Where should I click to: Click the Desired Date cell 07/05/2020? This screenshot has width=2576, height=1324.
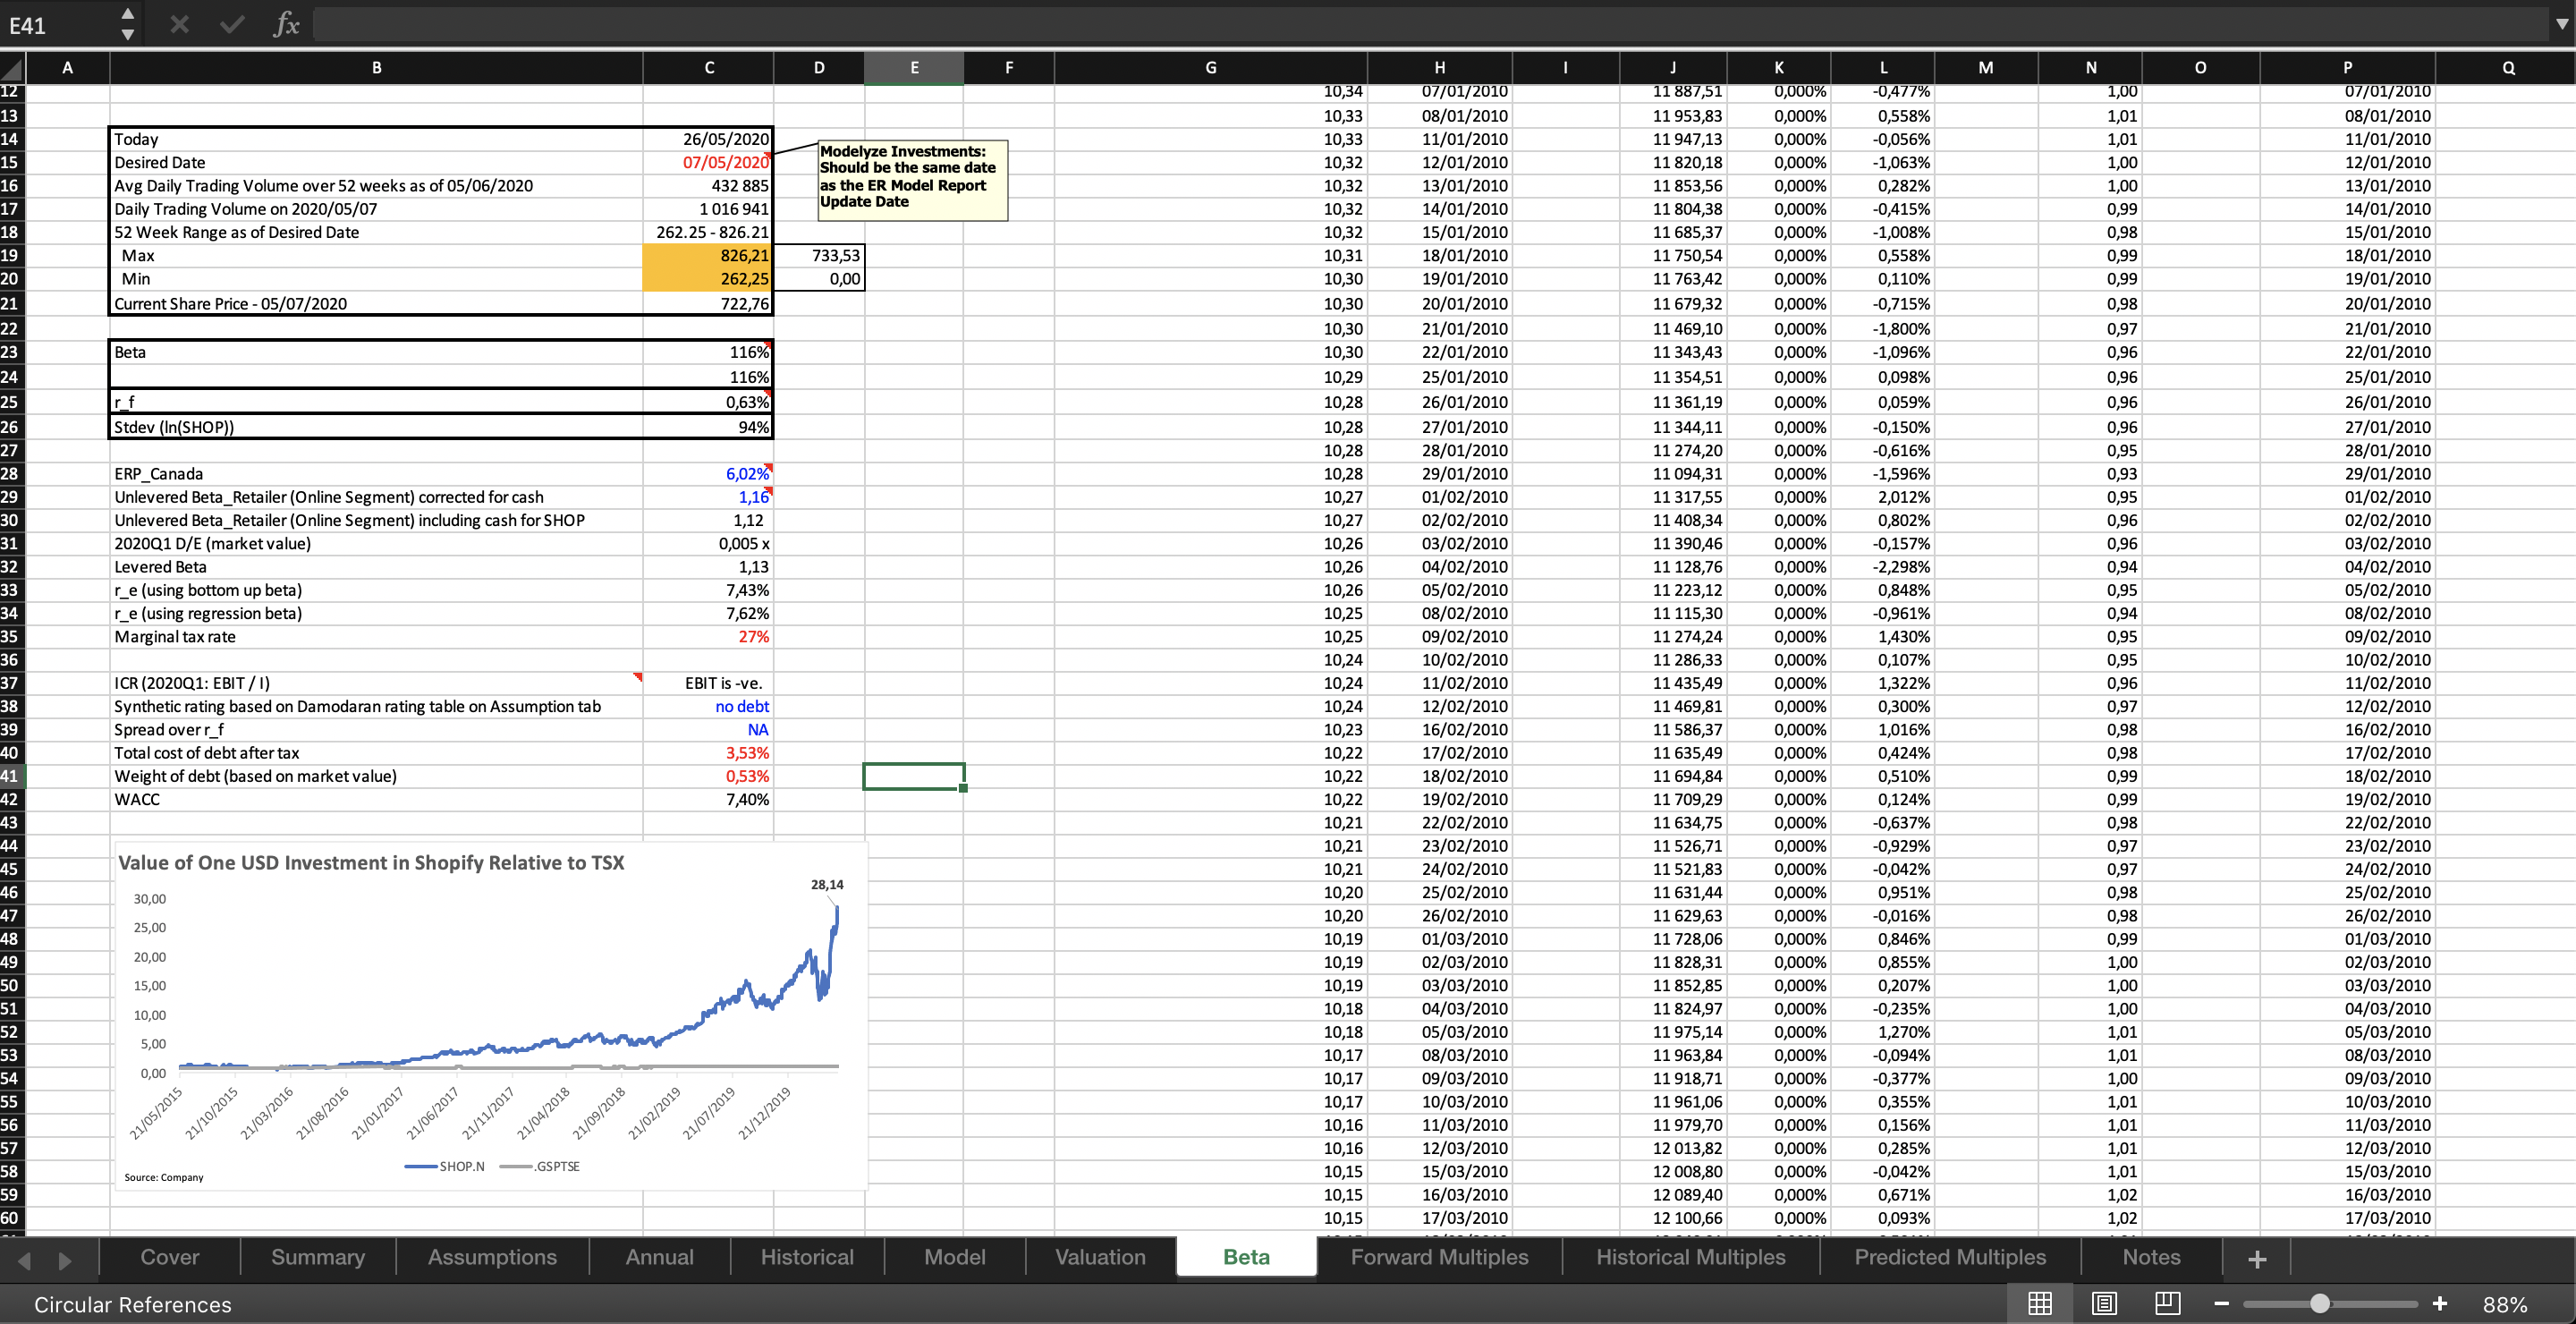click(x=708, y=163)
